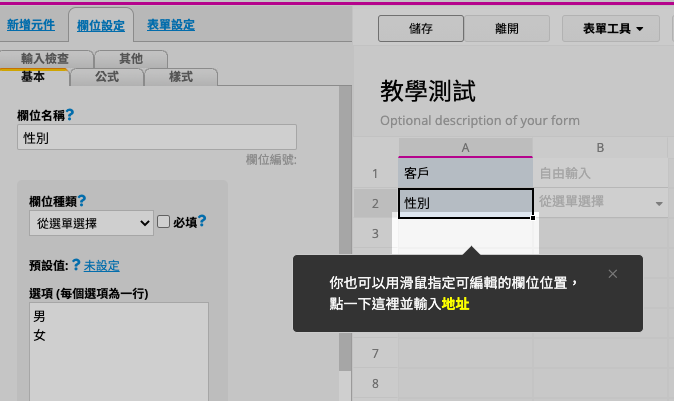Toggle the 必填 checkbox
This screenshot has width=674, height=401.
point(163,222)
